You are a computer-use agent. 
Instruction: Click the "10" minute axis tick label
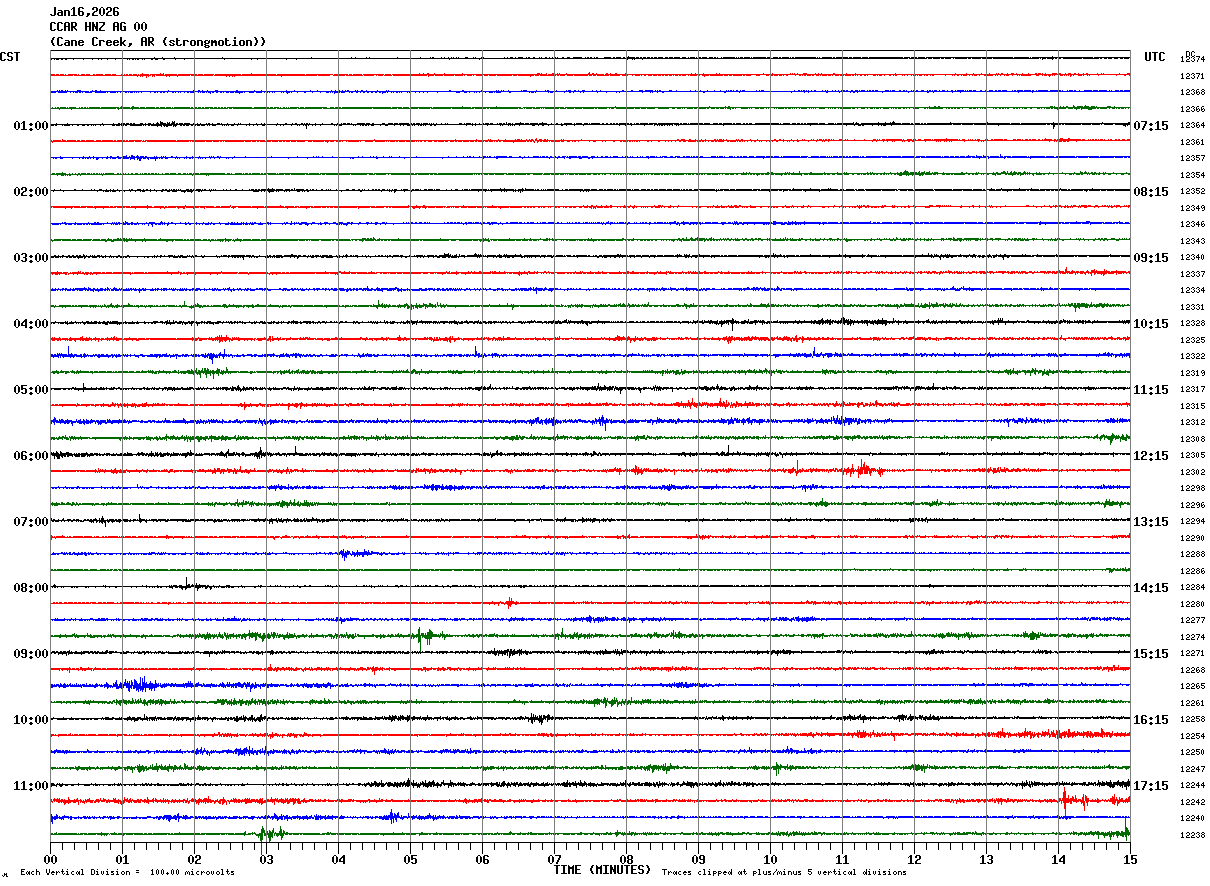coord(770,859)
